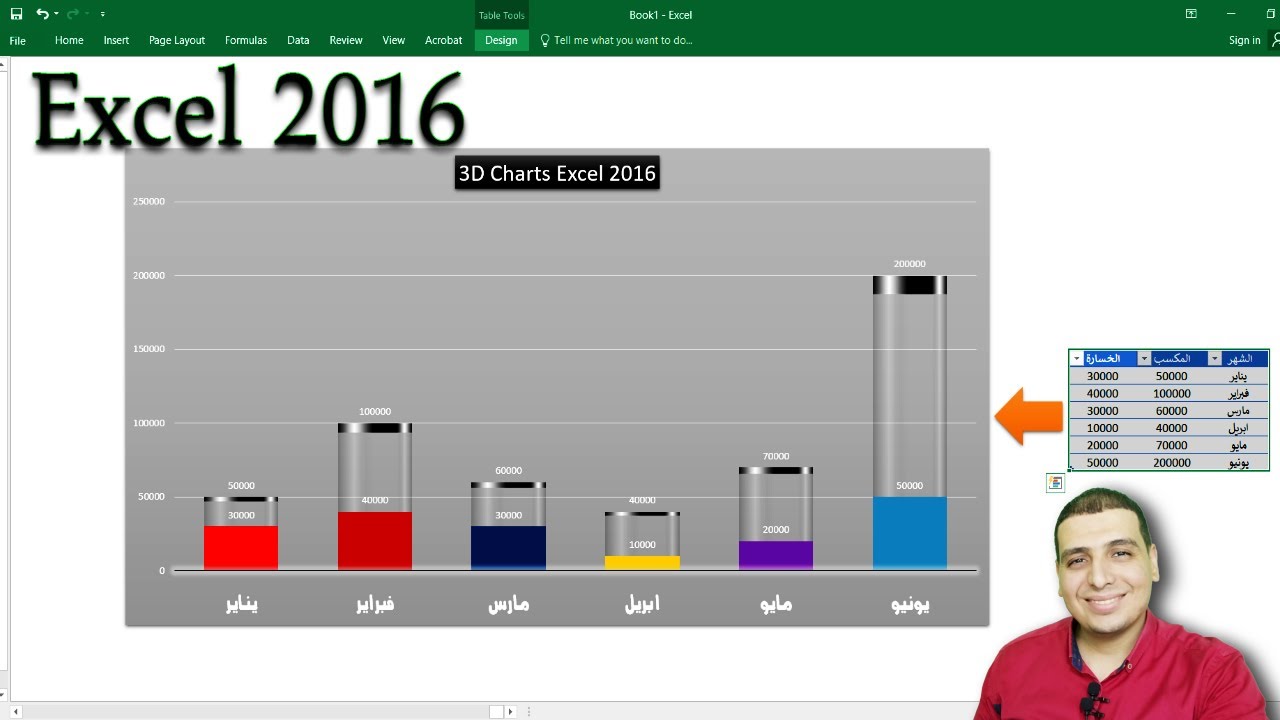Switch to the Page Layout tab
Image resolution: width=1280 pixels, height=720 pixels.
coord(177,40)
